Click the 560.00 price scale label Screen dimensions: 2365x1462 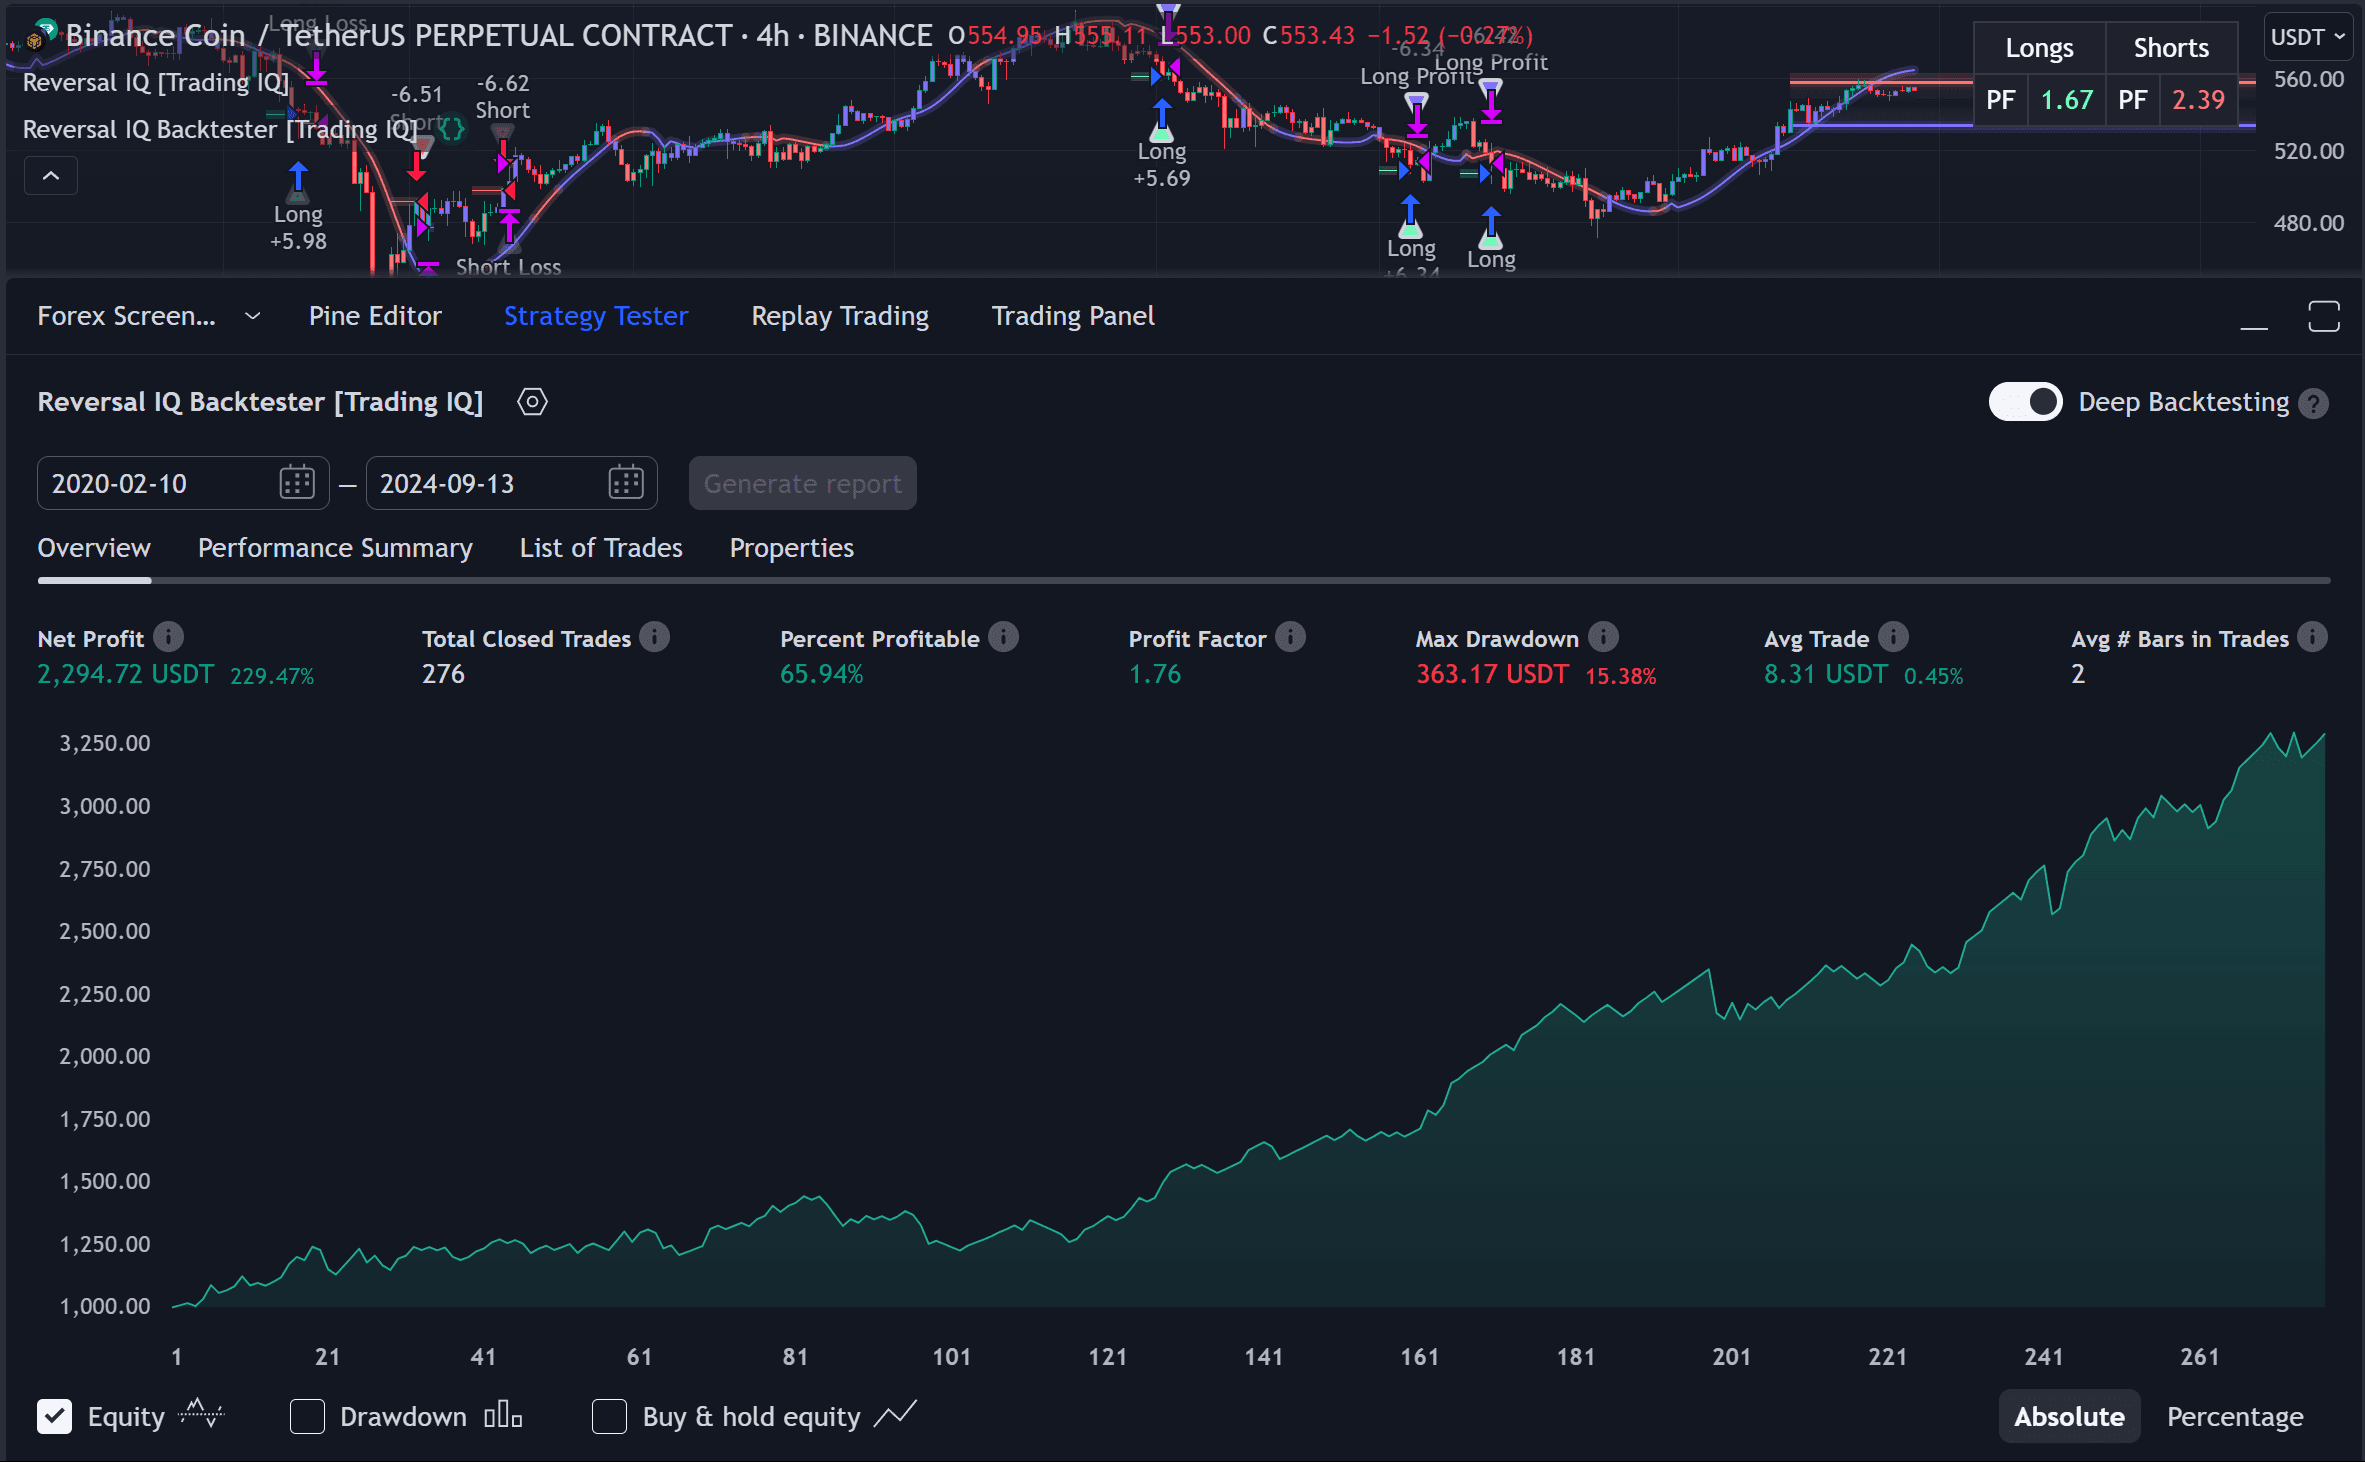coord(2309,79)
